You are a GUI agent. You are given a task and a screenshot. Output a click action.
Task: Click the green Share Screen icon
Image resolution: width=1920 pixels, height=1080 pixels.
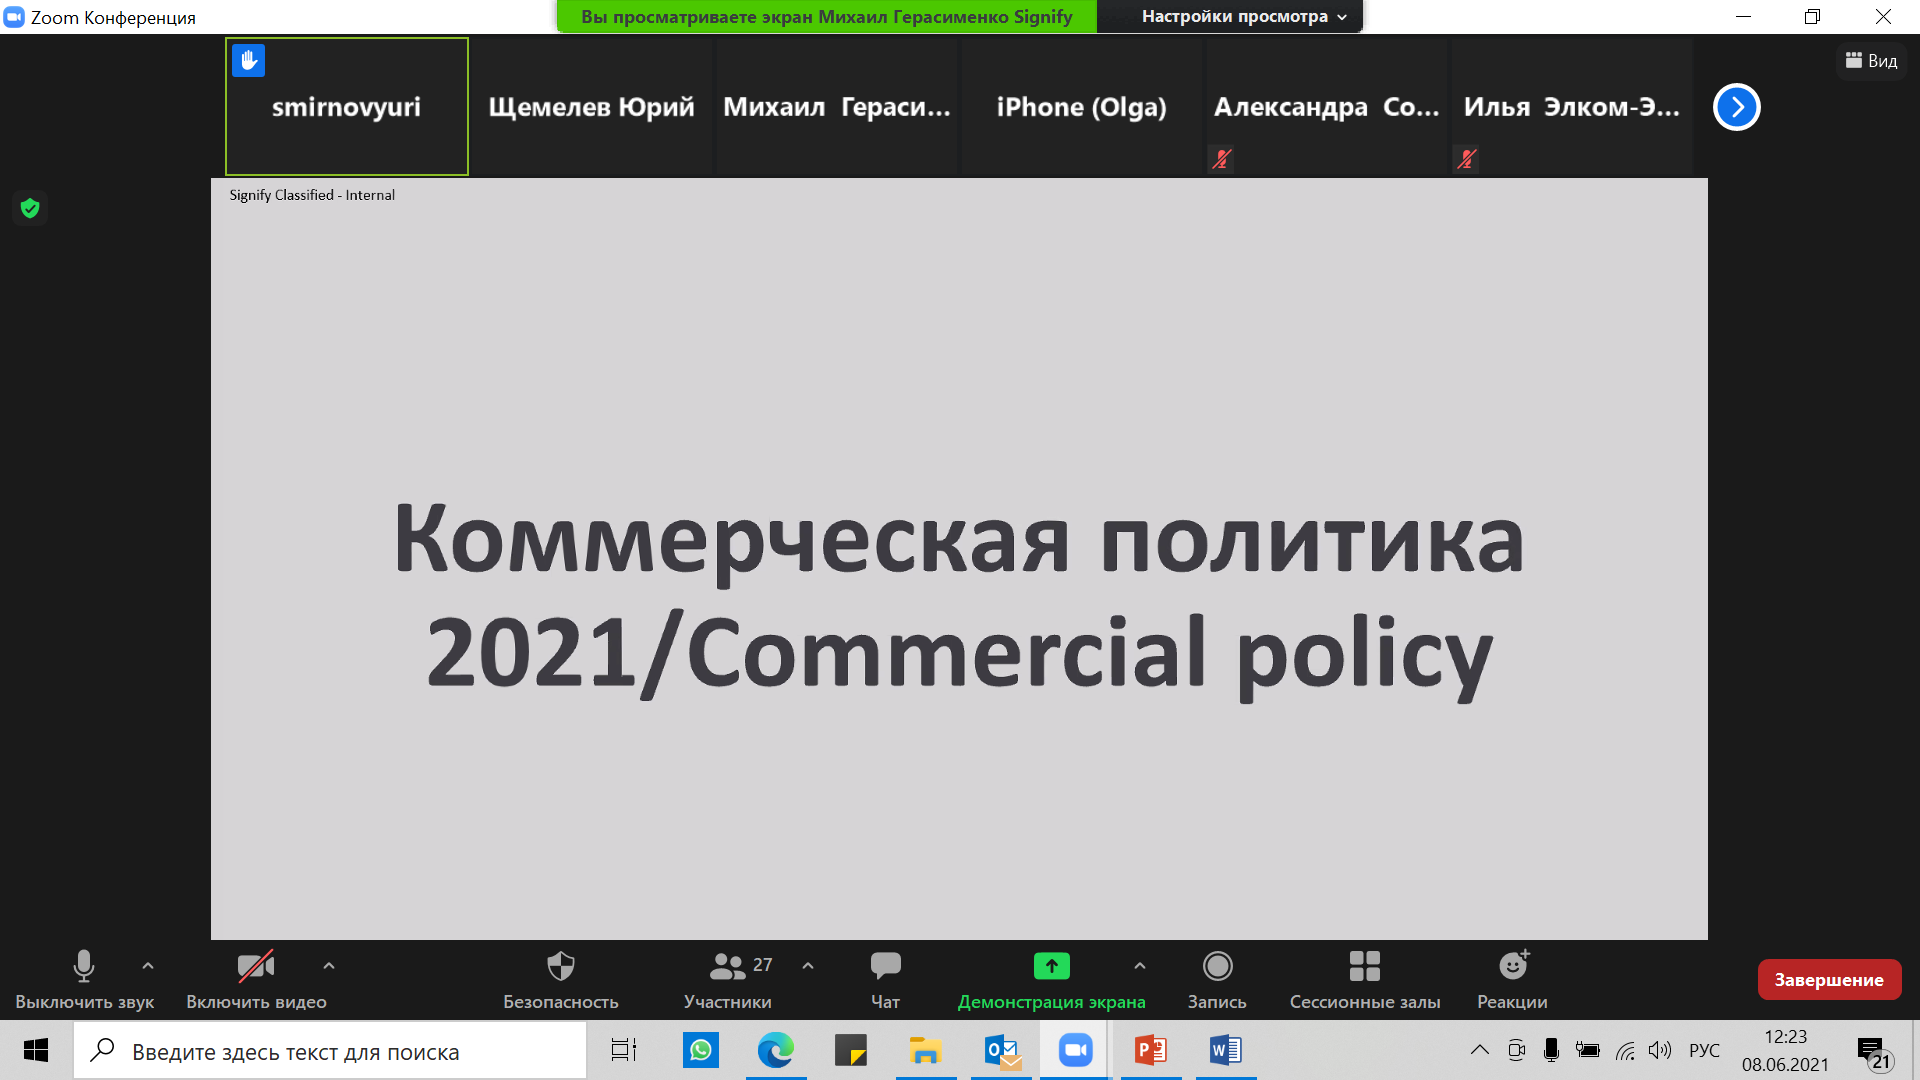[x=1051, y=966]
